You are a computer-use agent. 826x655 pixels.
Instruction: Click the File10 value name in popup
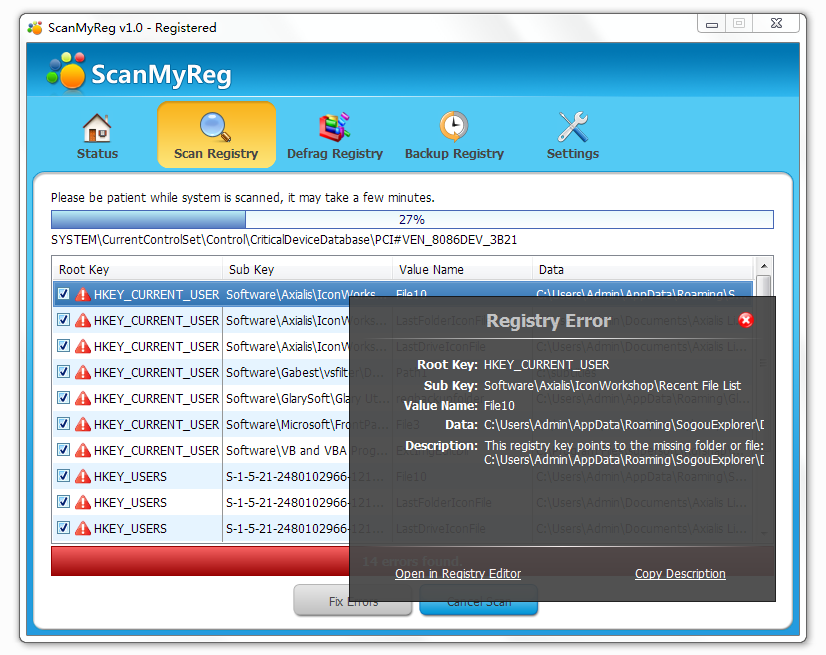pos(499,406)
